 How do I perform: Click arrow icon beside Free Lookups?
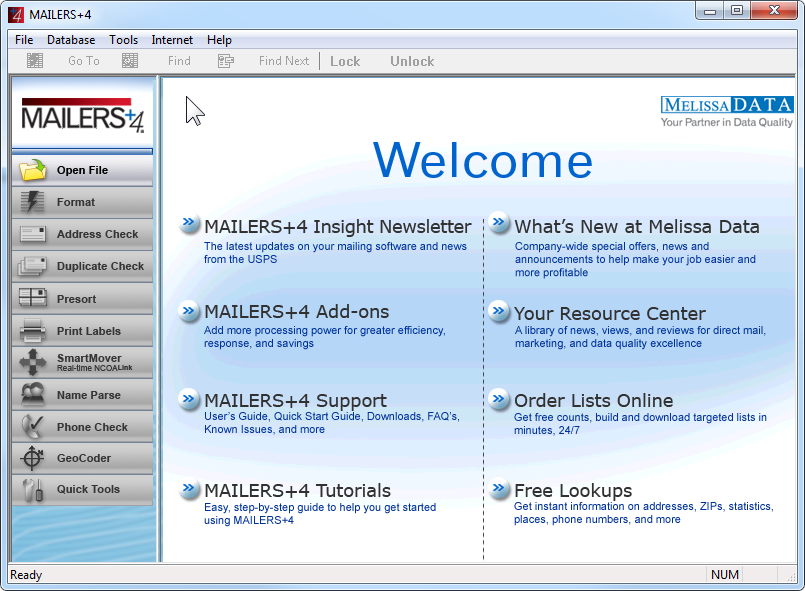point(499,489)
